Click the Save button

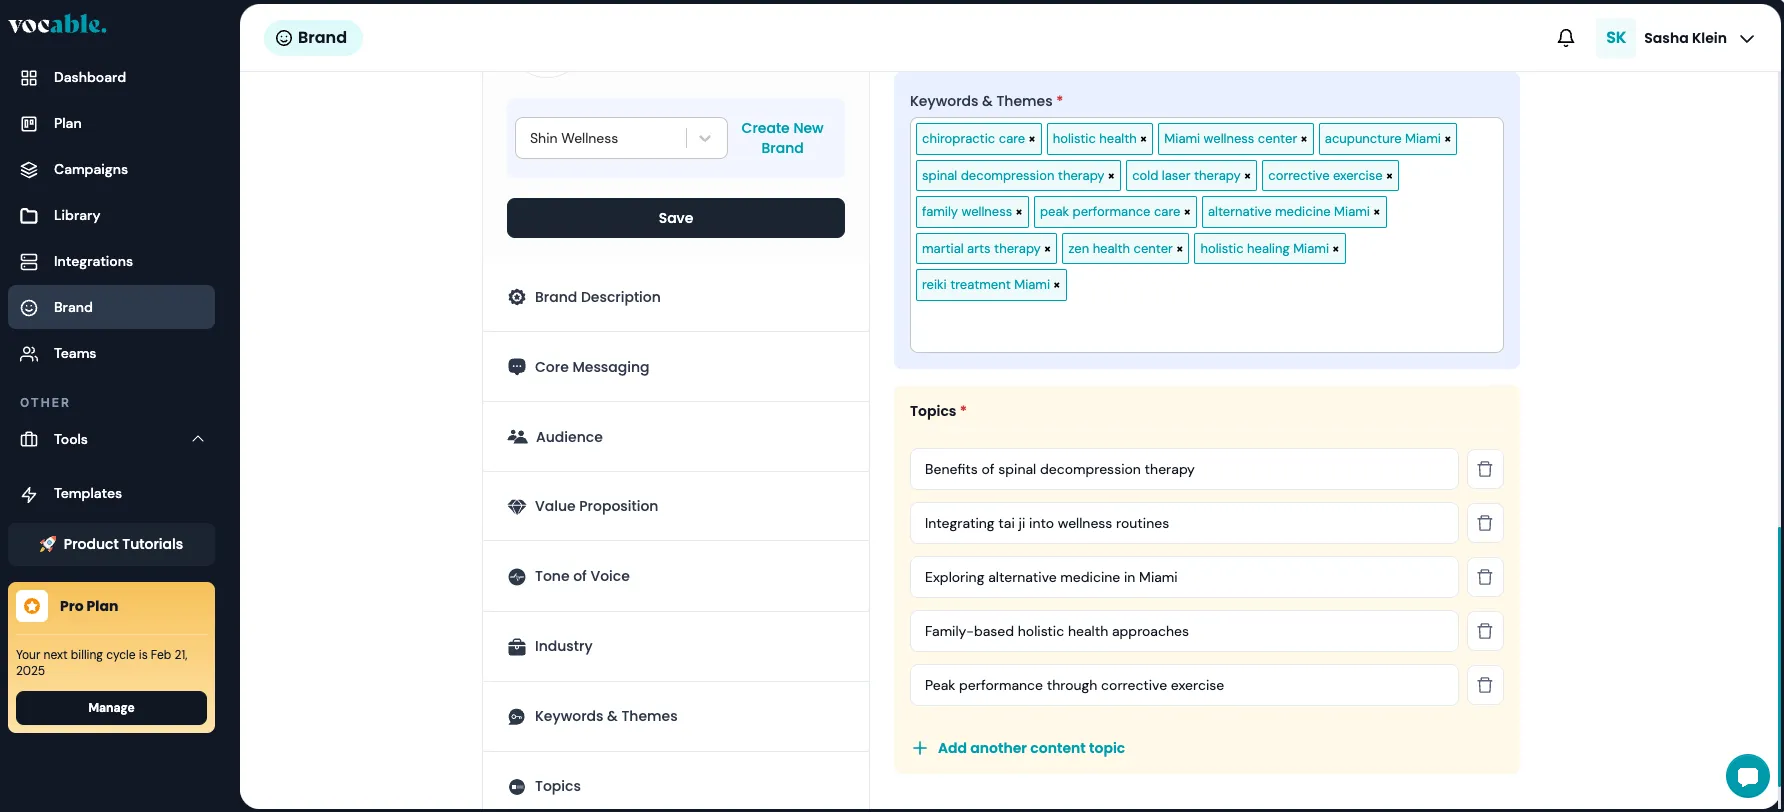pos(675,218)
